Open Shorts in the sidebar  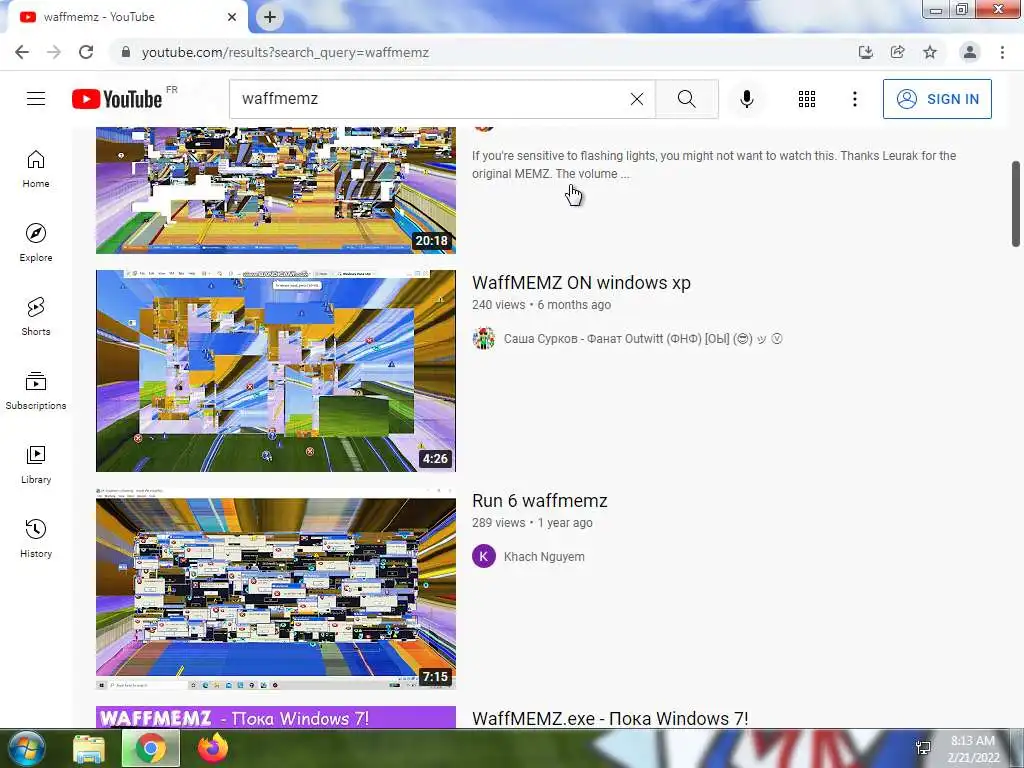[36, 317]
